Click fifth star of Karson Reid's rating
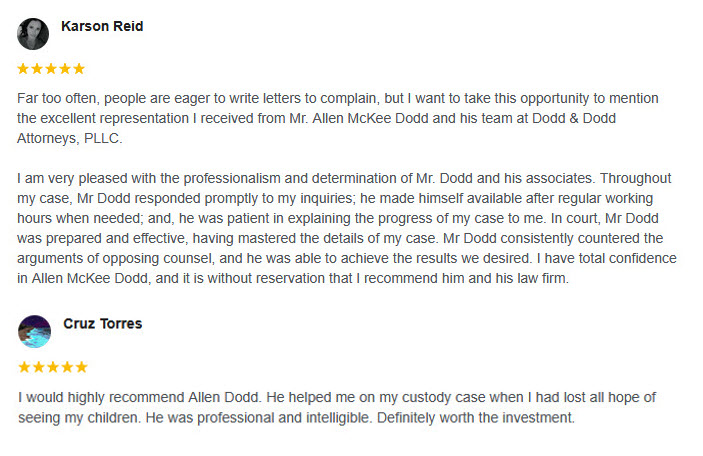Screen dimensions: 703x456 coord(79,69)
